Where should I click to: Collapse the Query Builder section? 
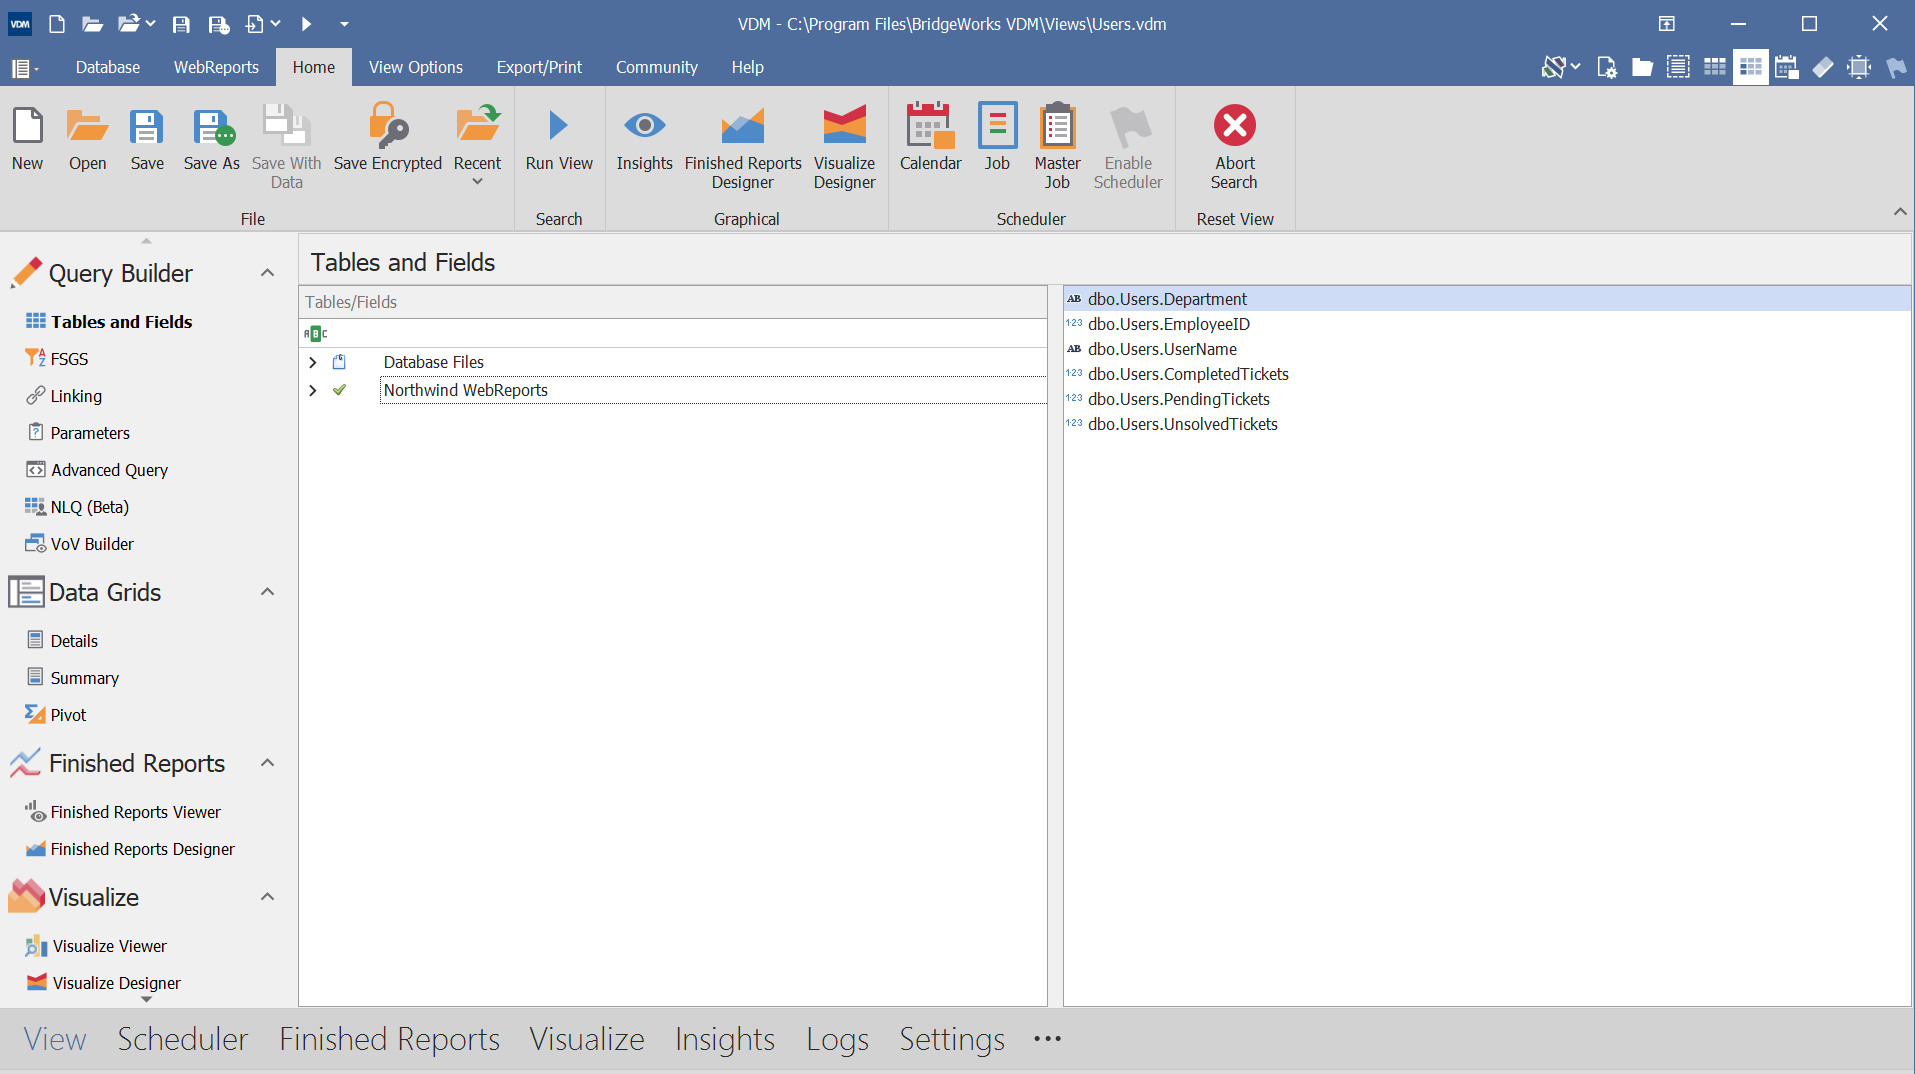point(267,273)
